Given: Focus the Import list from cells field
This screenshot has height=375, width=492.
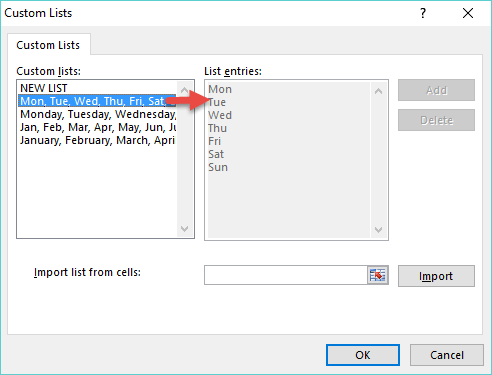Looking at the screenshot, I should [286, 275].
